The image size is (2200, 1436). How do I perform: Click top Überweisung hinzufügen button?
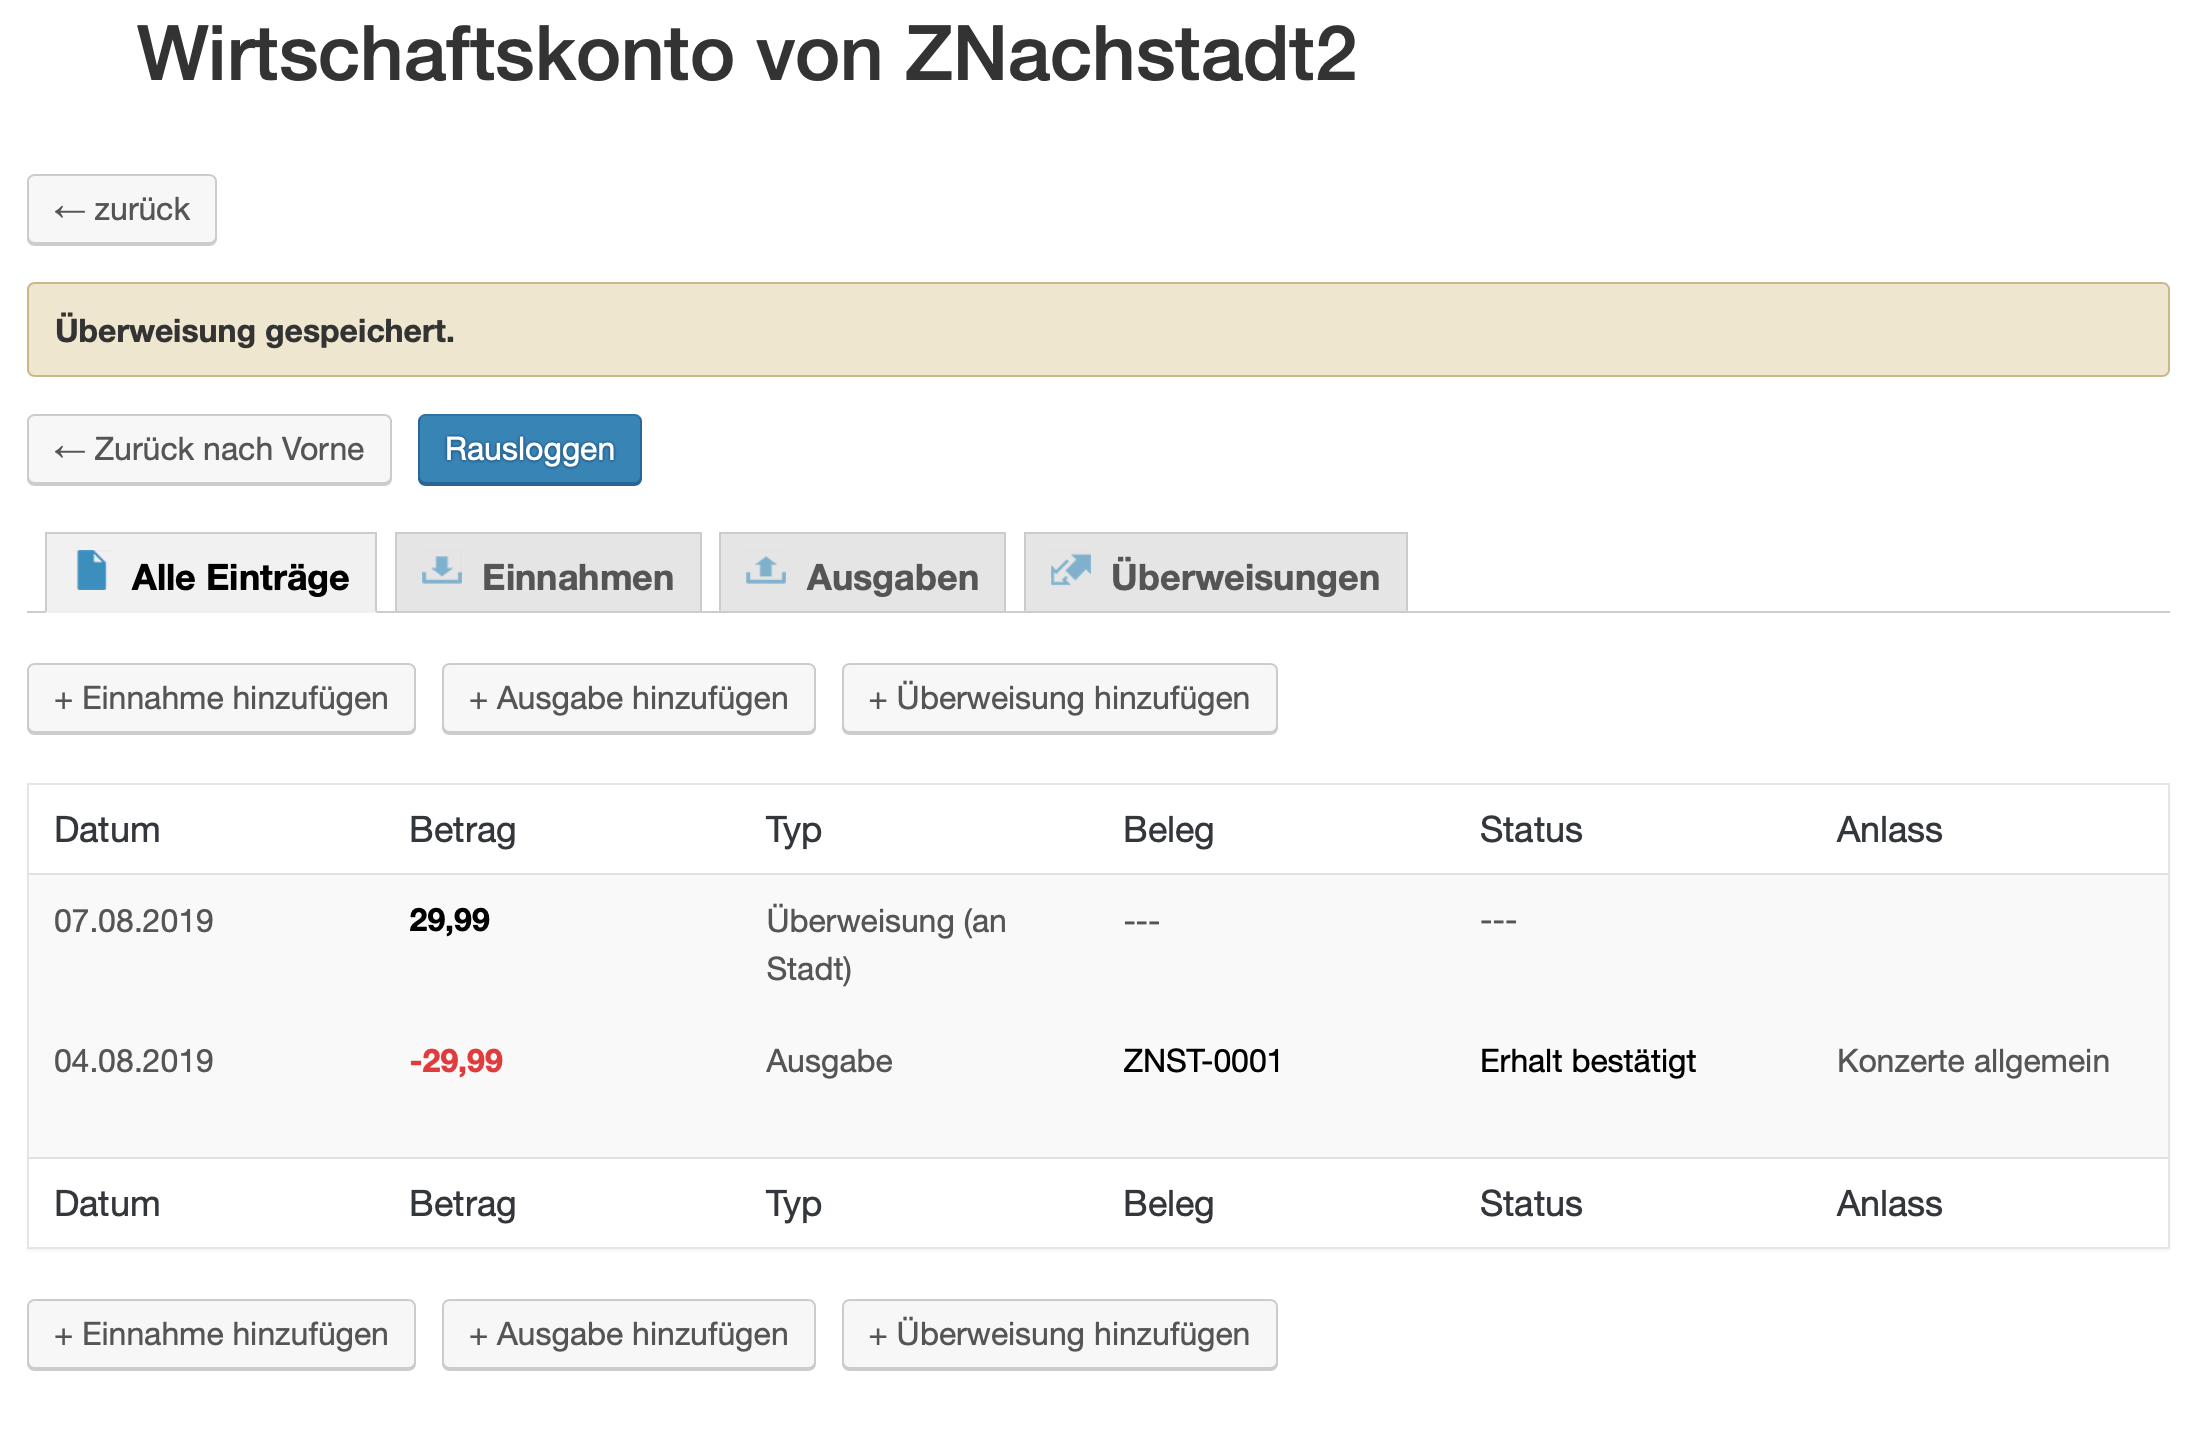[1059, 698]
